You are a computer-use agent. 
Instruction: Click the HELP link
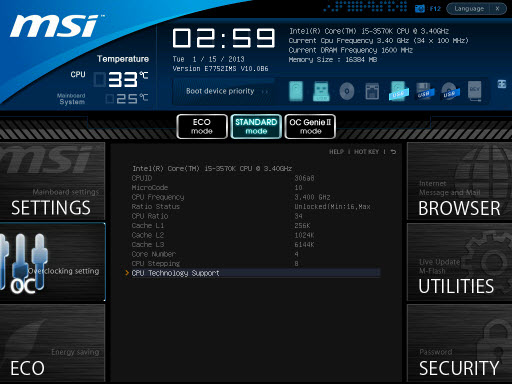[x=336, y=152]
